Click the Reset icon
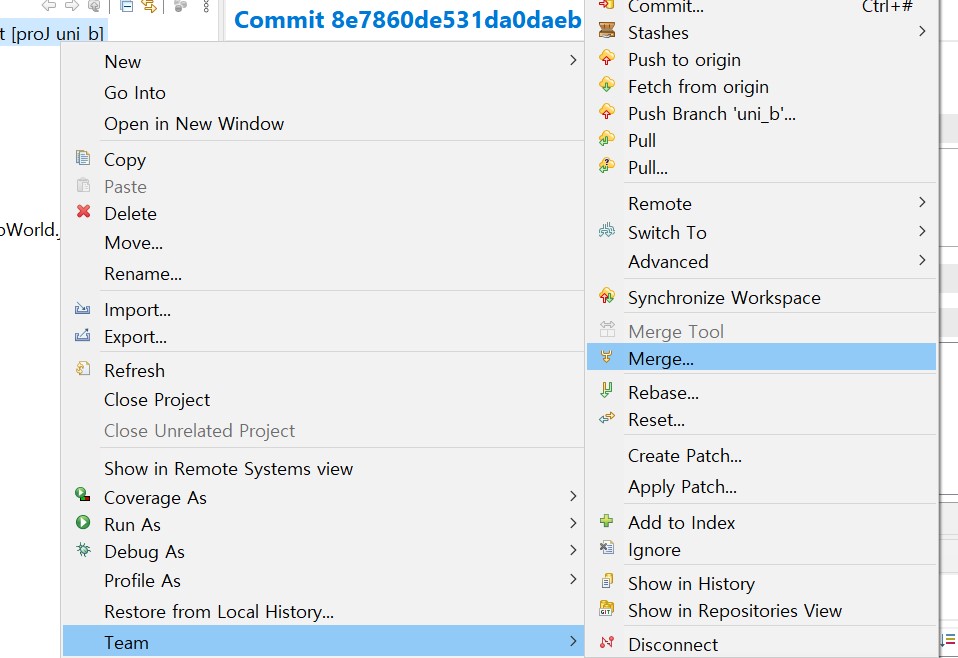 [607, 419]
